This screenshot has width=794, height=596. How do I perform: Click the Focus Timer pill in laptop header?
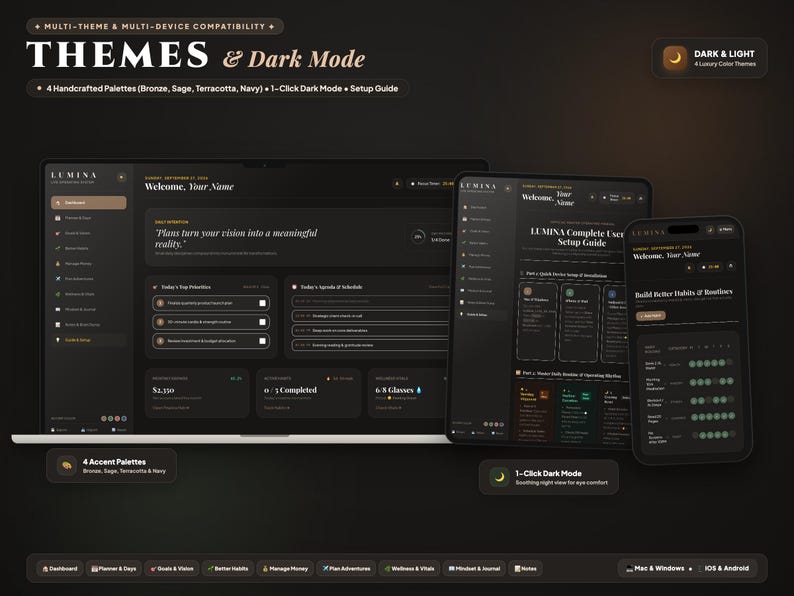(430, 183)
